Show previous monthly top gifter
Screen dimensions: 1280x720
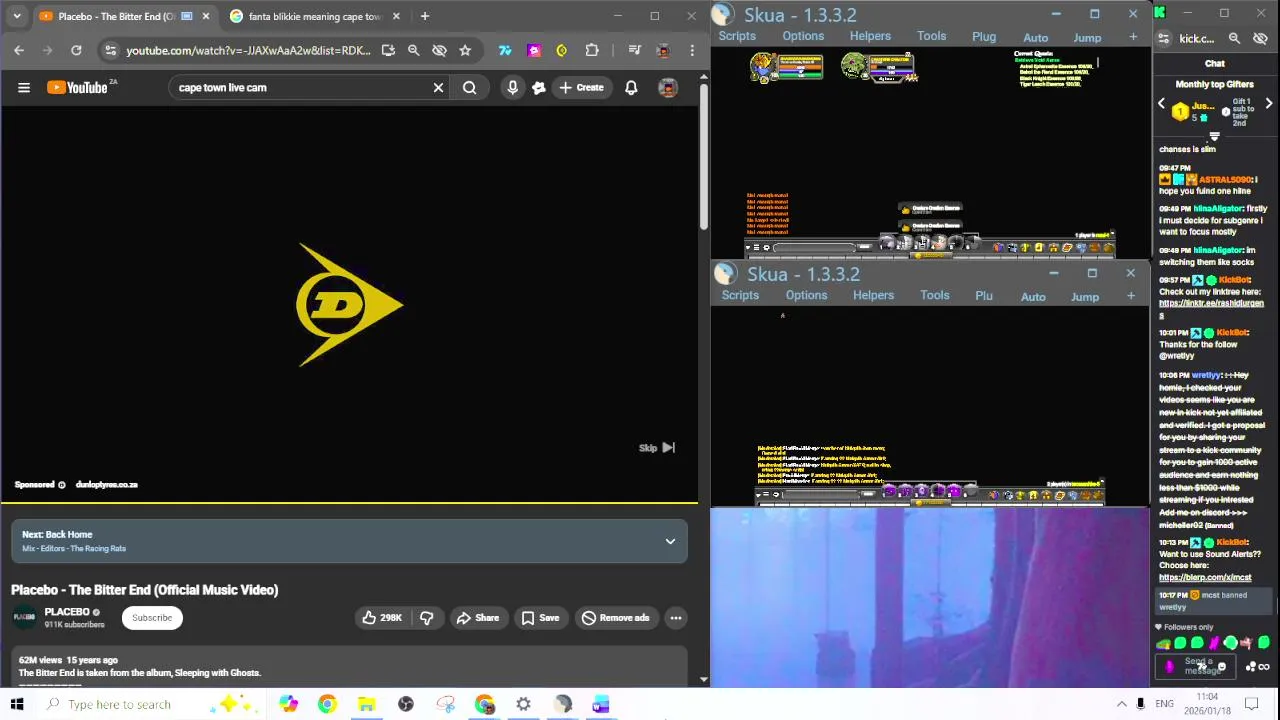click(x=1161, y=104)
